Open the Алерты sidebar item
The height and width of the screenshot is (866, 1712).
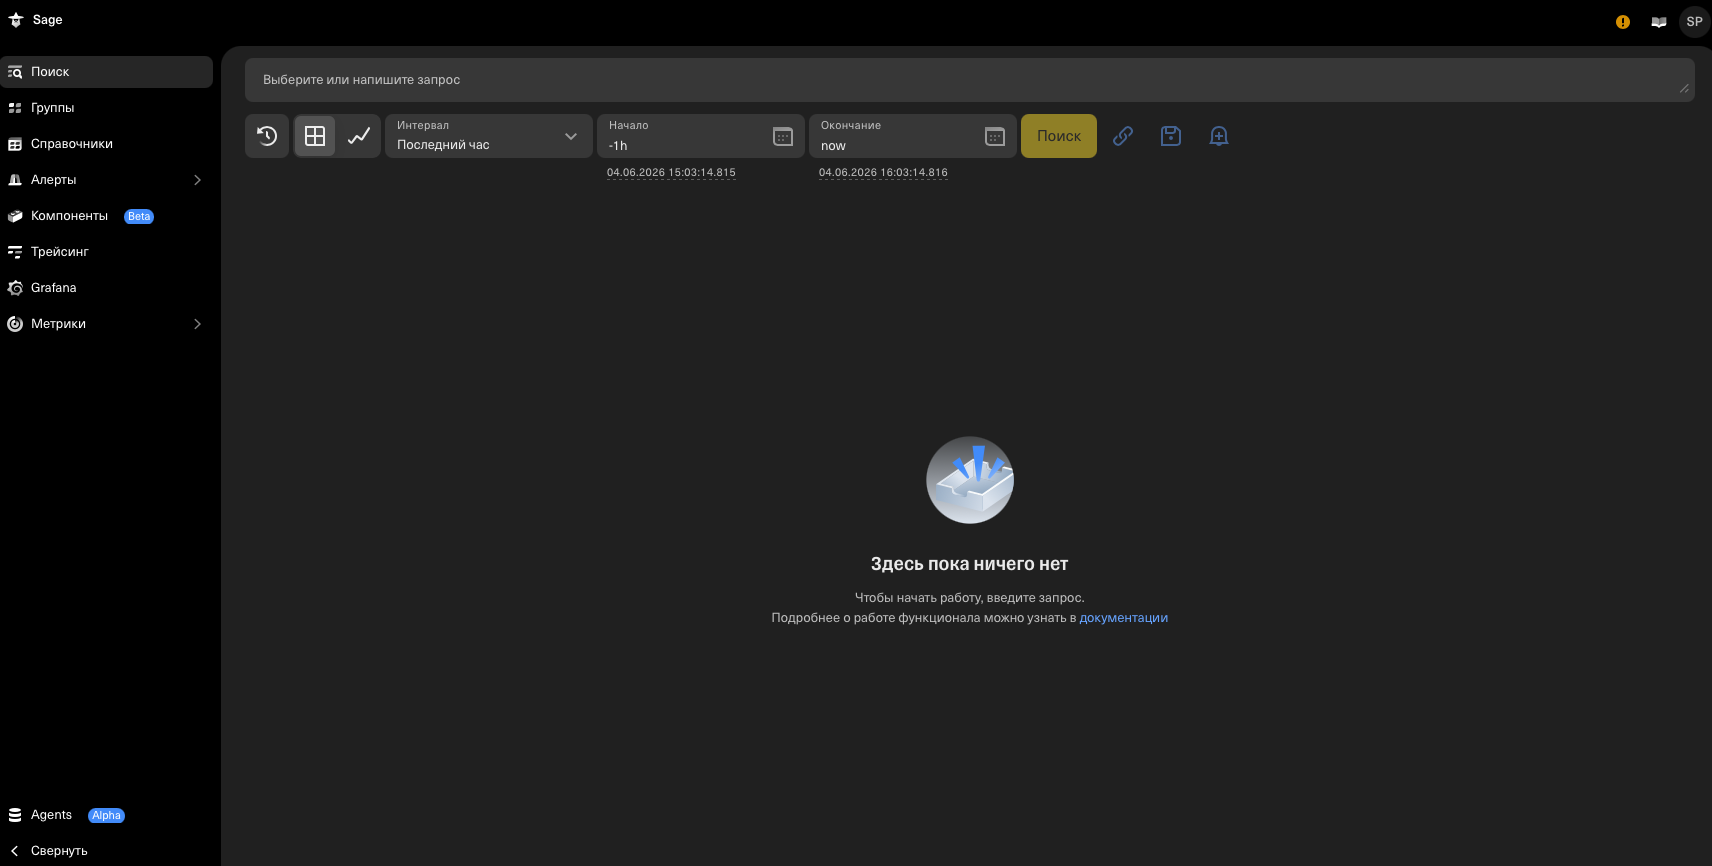106,180
